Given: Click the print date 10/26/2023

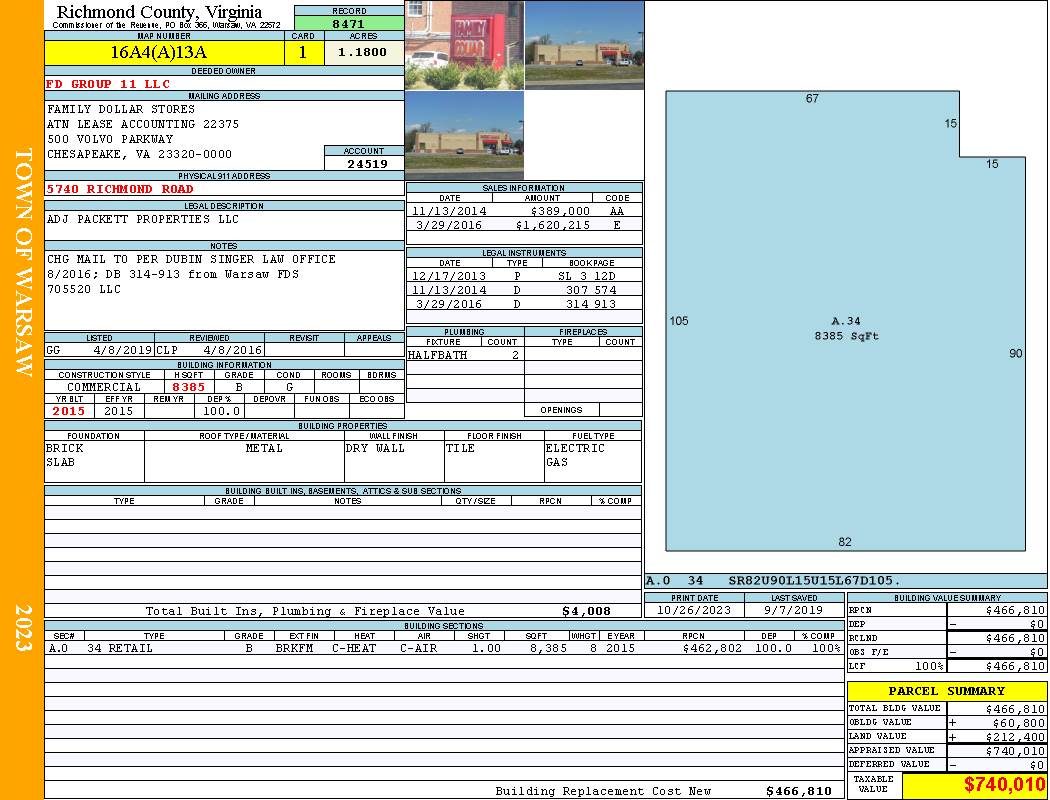Looking at the screenshot, I should (x=695, y=609).
